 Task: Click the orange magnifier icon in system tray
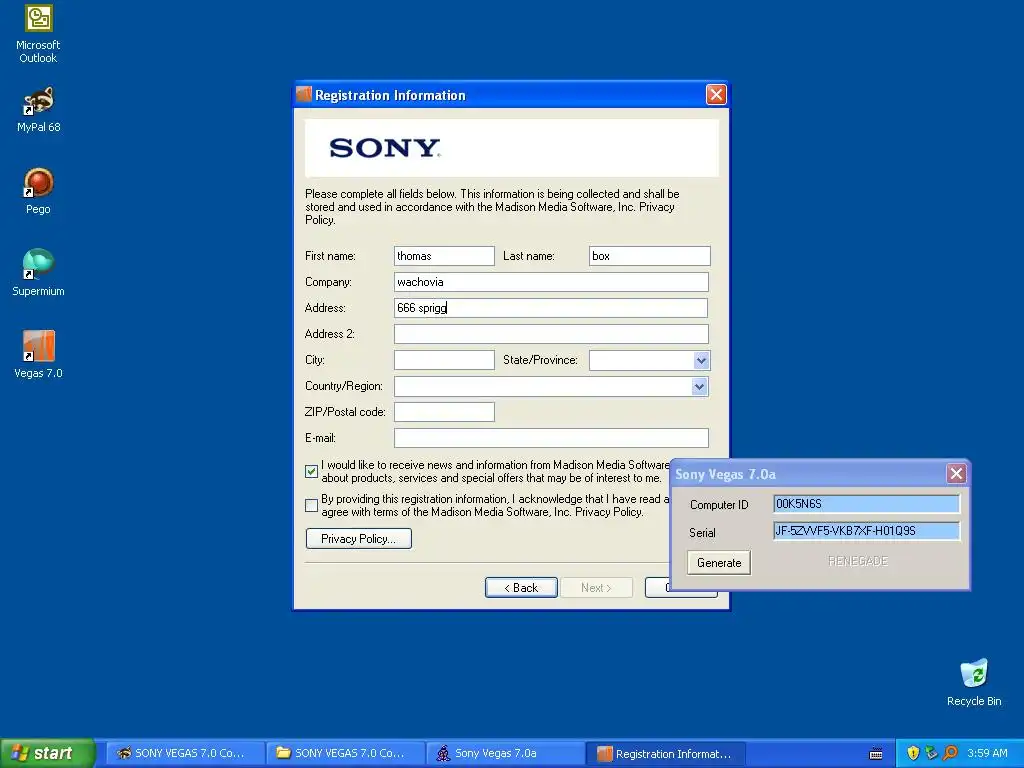click(x=950, y=753)
